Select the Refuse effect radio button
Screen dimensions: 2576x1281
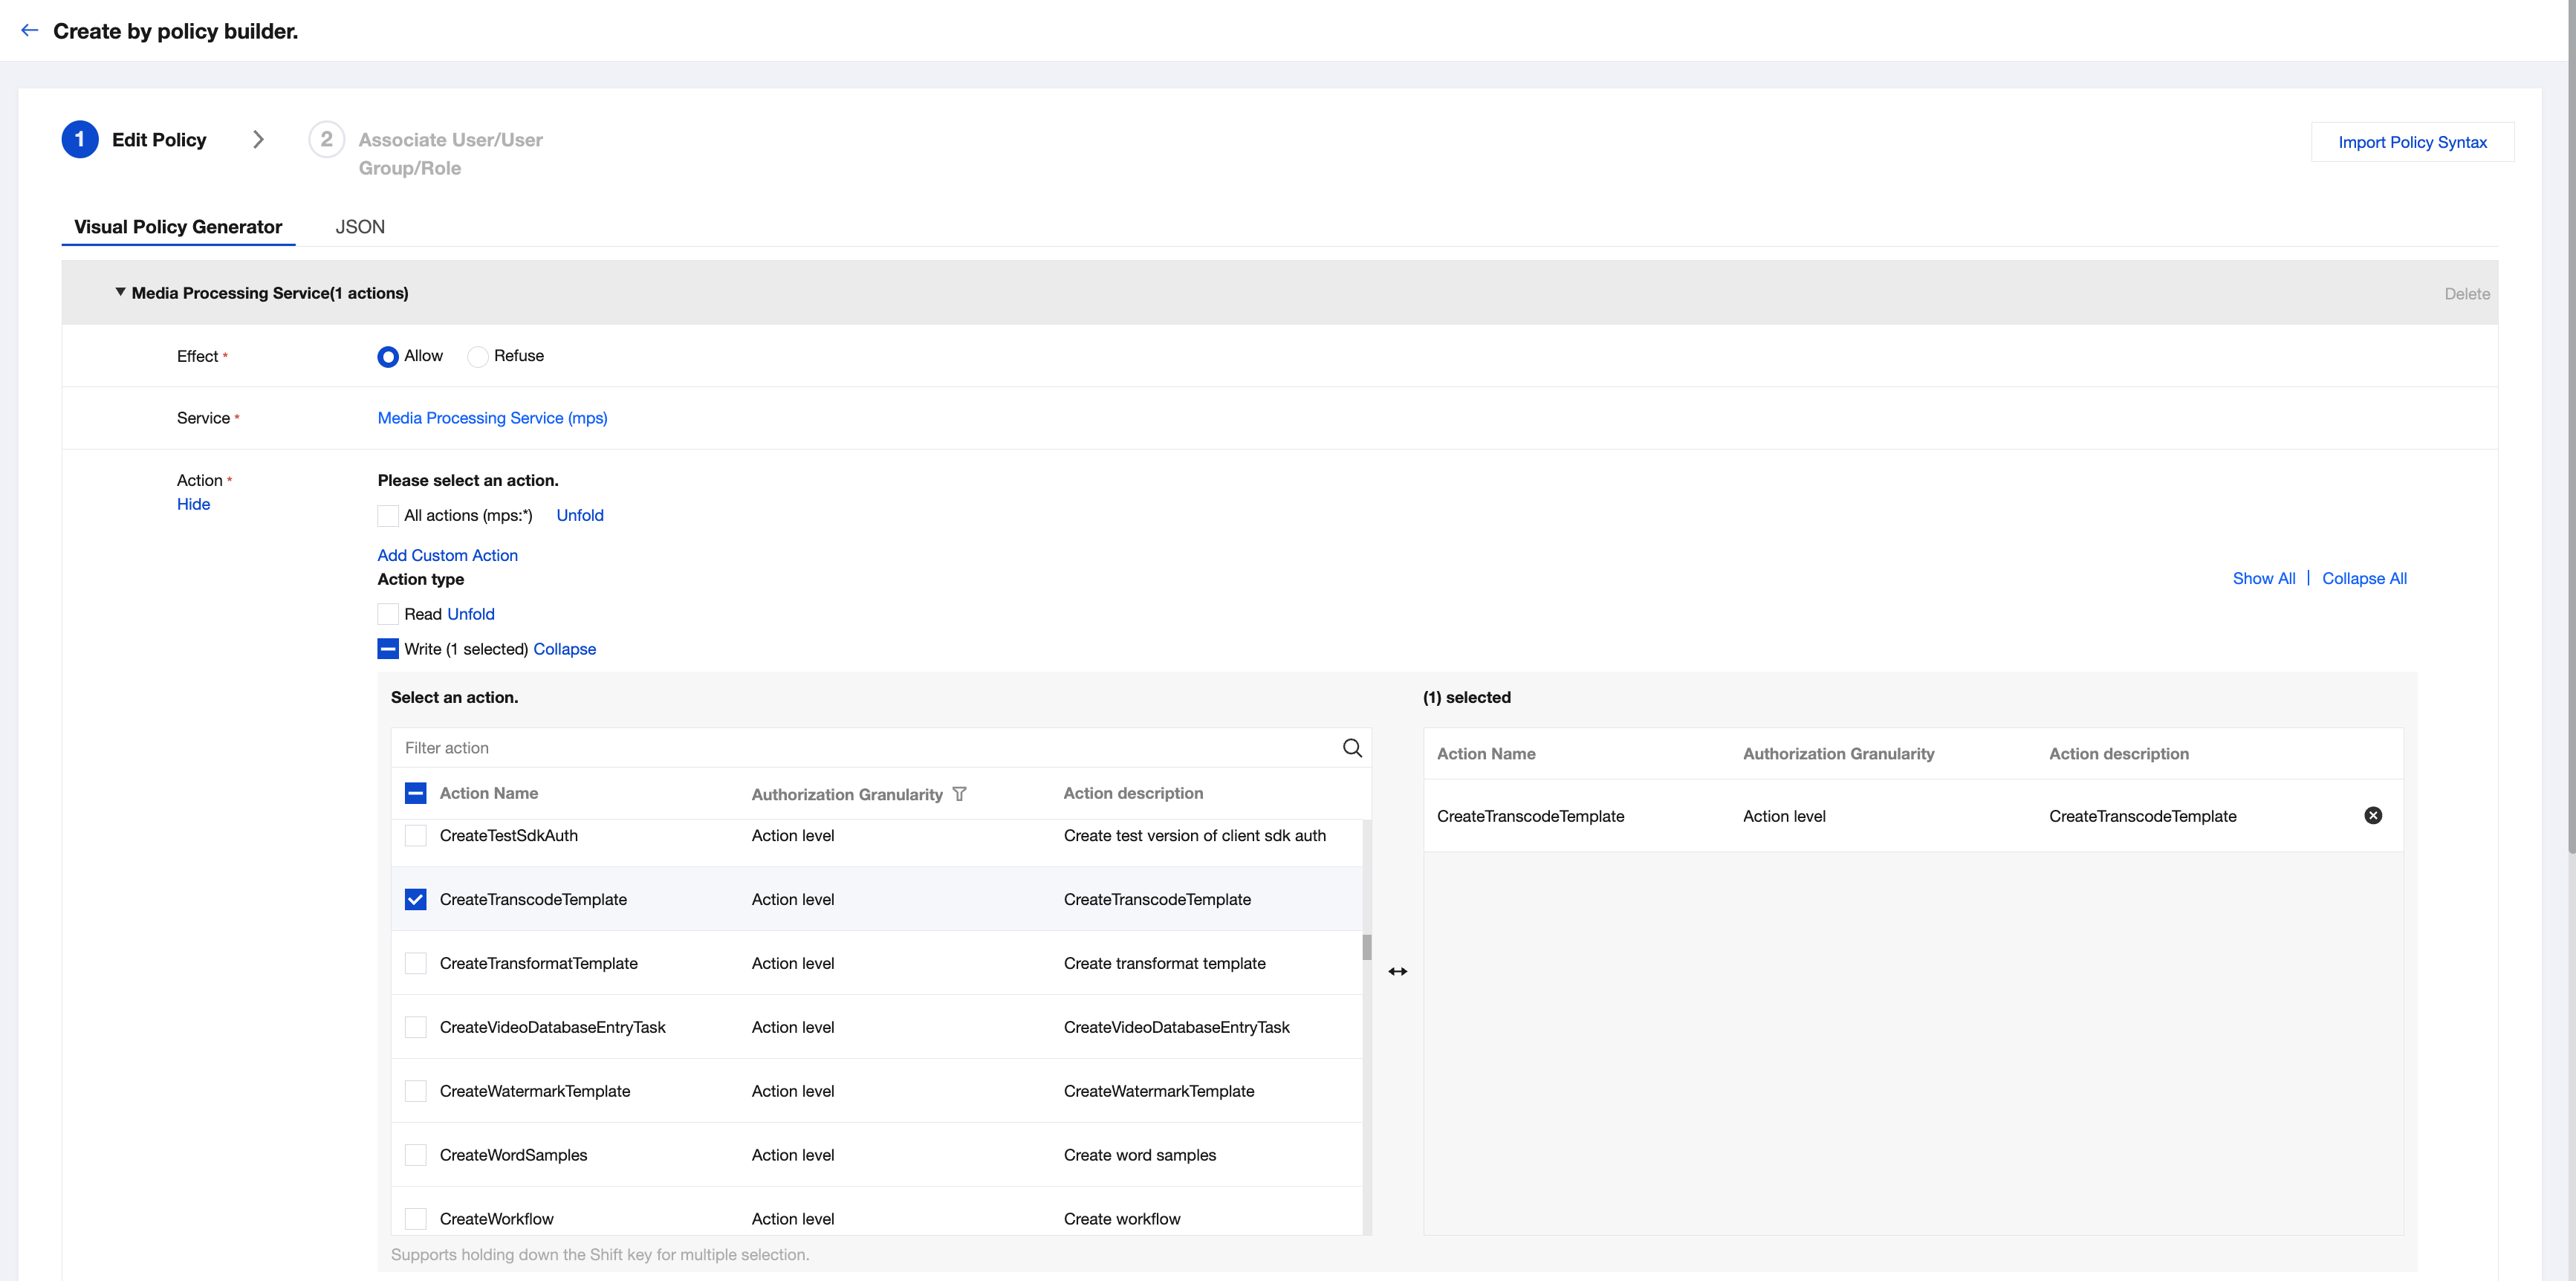point(478,357)
